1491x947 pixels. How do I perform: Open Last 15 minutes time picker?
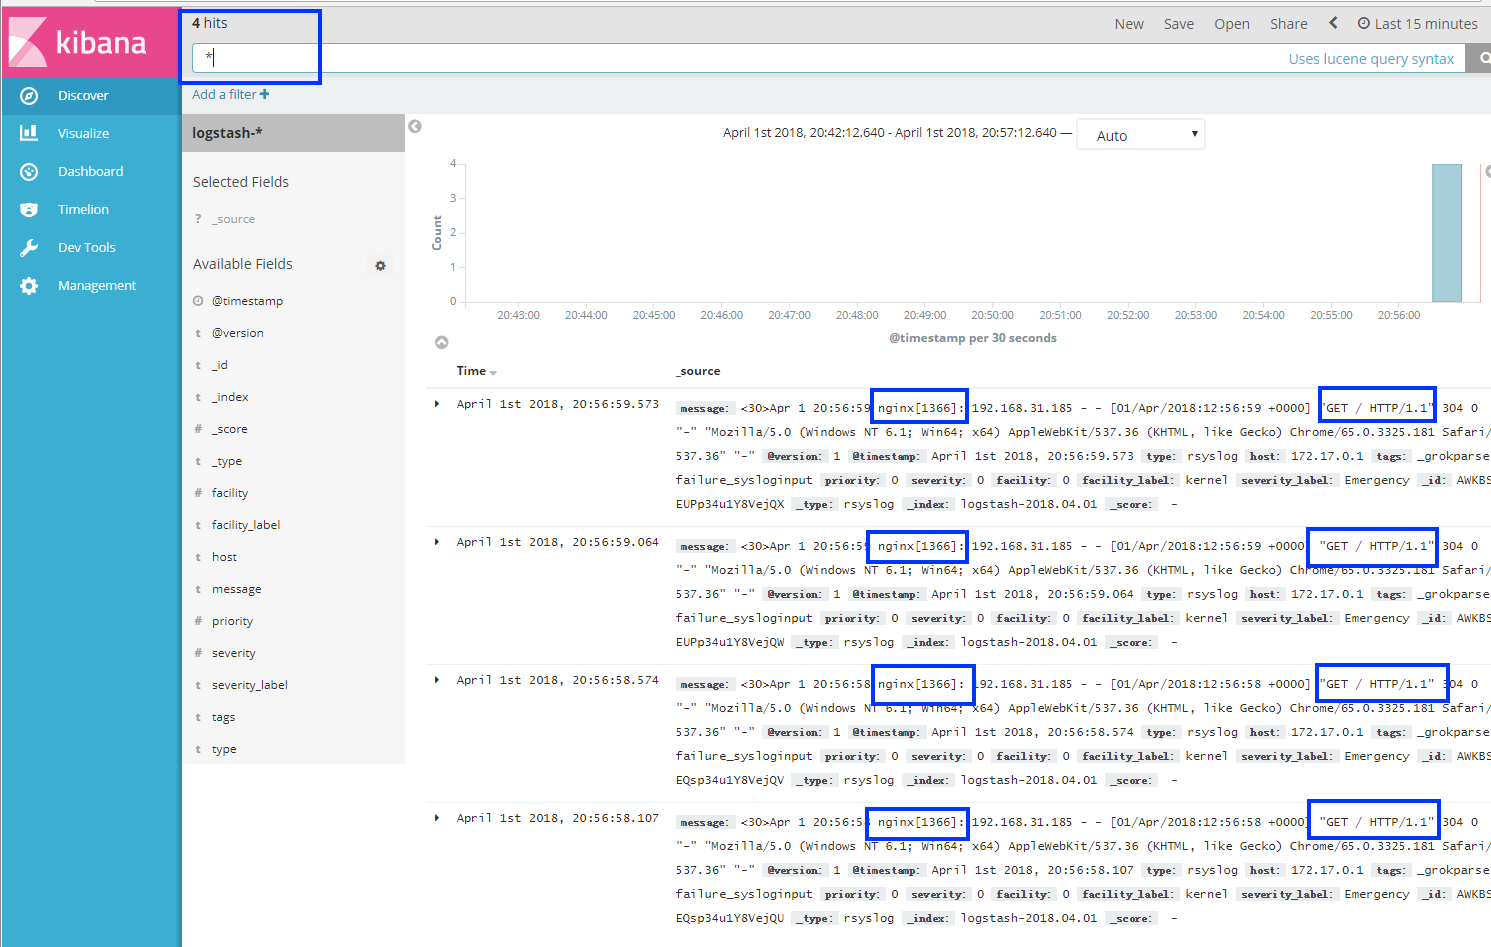1417,24
